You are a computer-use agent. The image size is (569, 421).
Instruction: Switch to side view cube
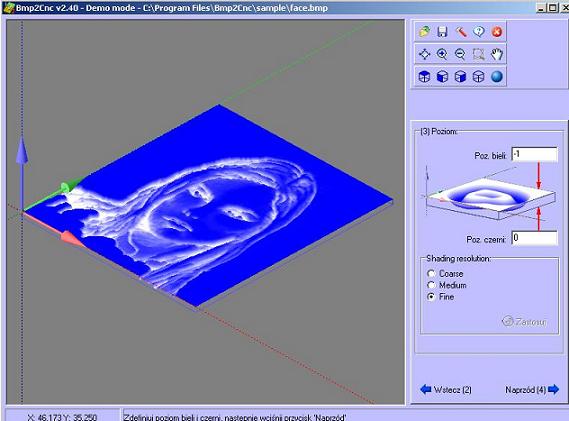[x=460, y=77]
